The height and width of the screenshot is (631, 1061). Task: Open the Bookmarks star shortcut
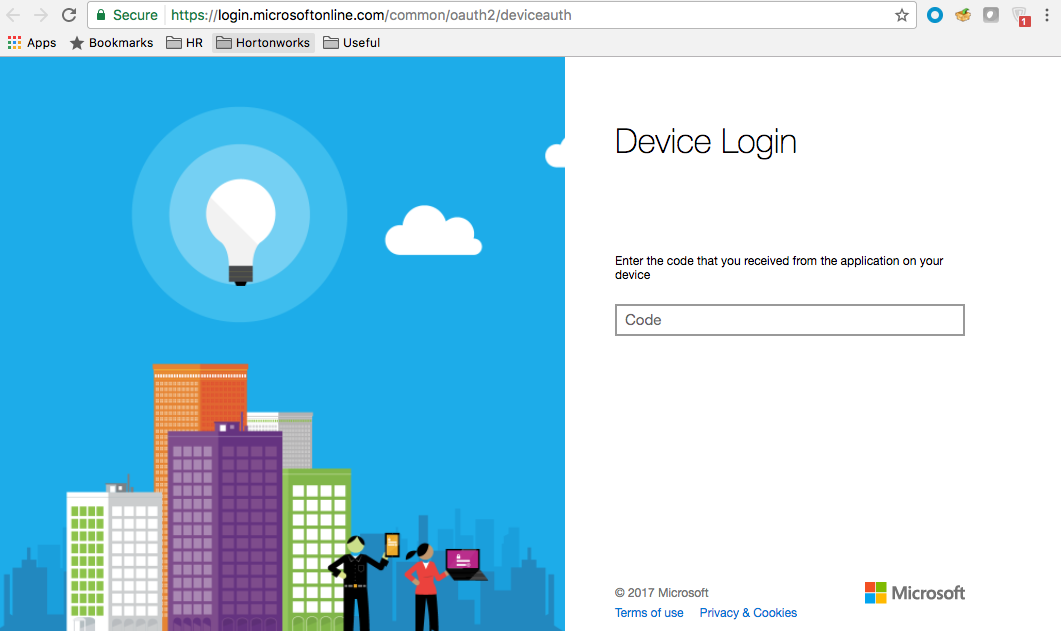(x=111, y=43)
